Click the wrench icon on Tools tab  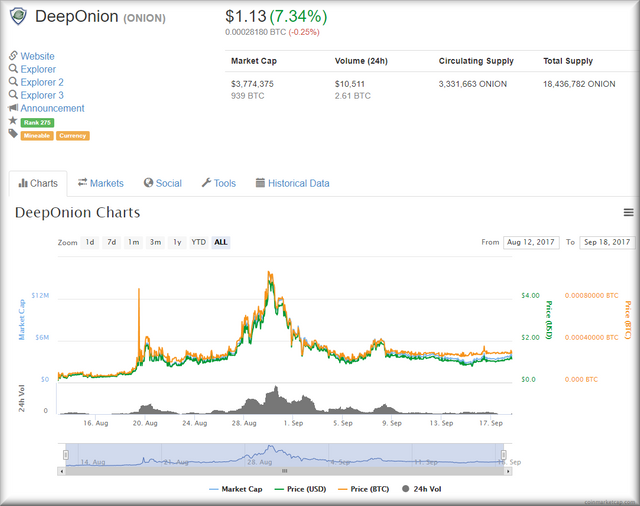click(206, 183)
